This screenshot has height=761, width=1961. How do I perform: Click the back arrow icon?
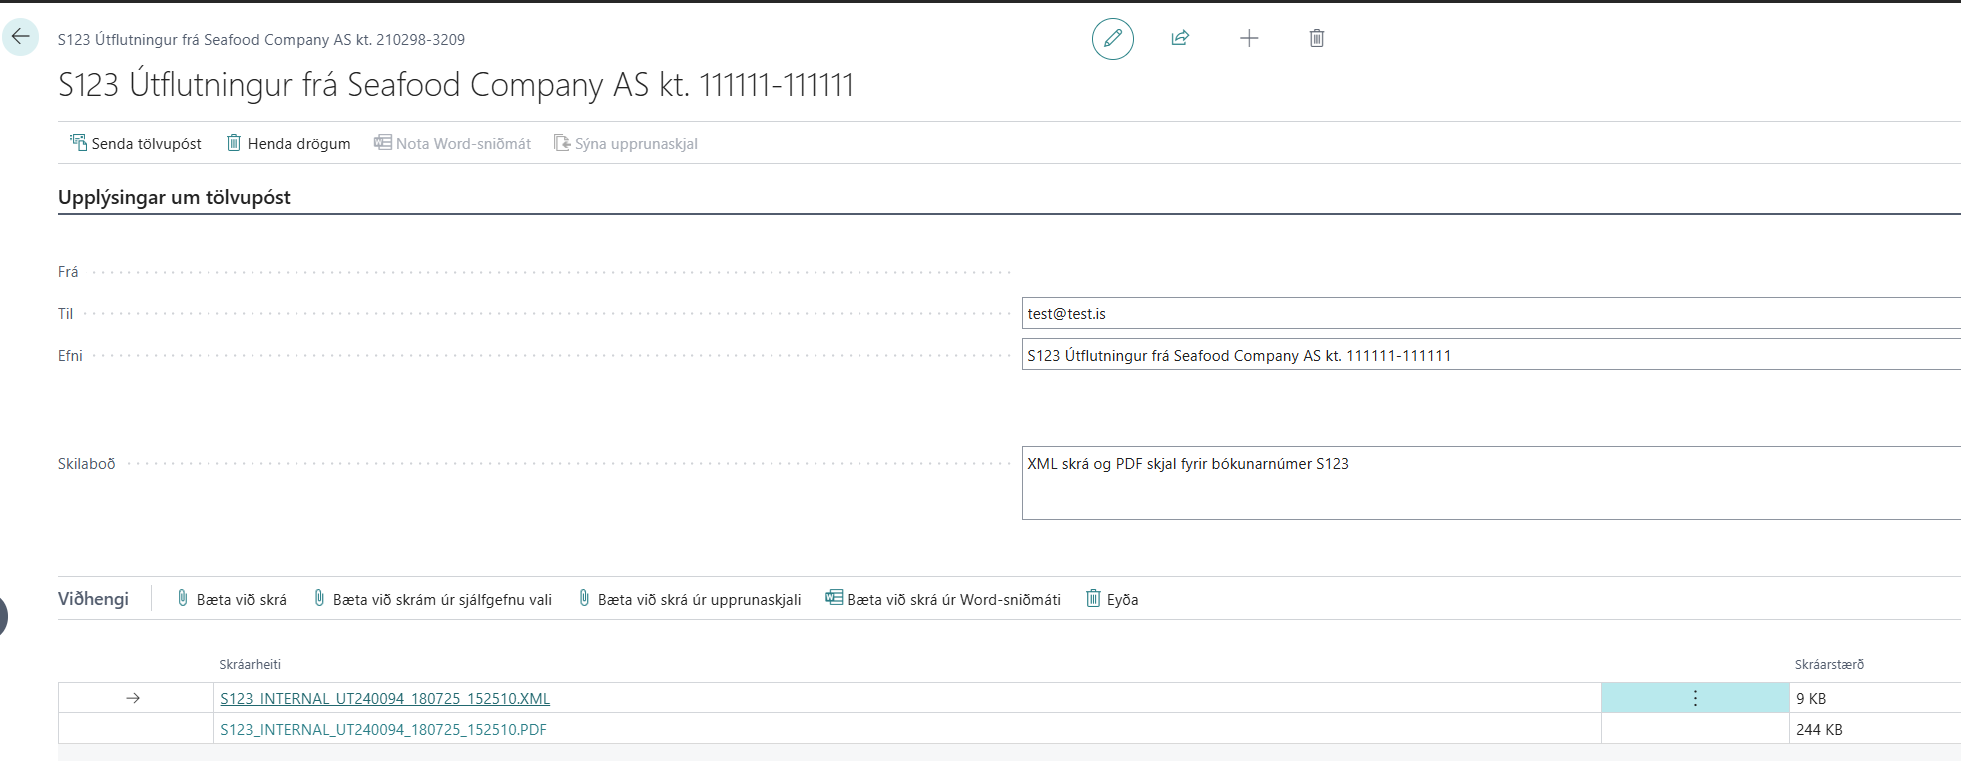click(x=21, y=38)
